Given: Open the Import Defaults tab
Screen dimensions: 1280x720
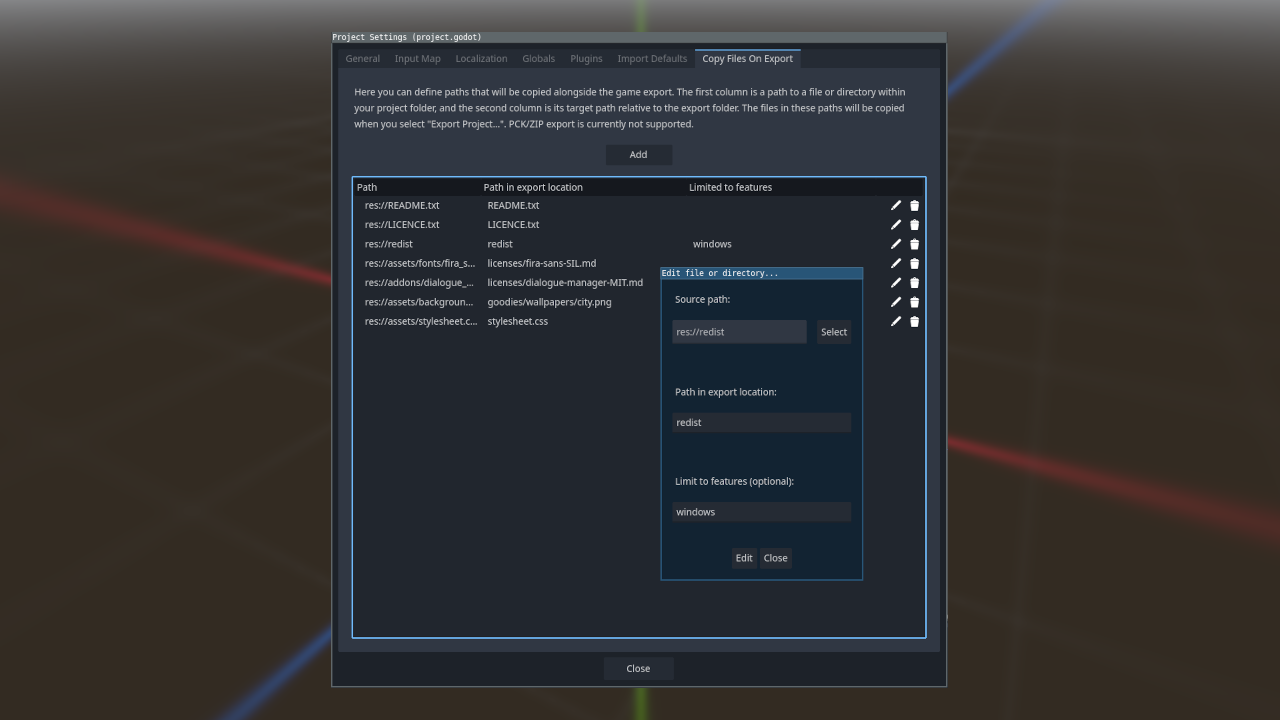Looking at the screenshot, I should click(652, 59).
